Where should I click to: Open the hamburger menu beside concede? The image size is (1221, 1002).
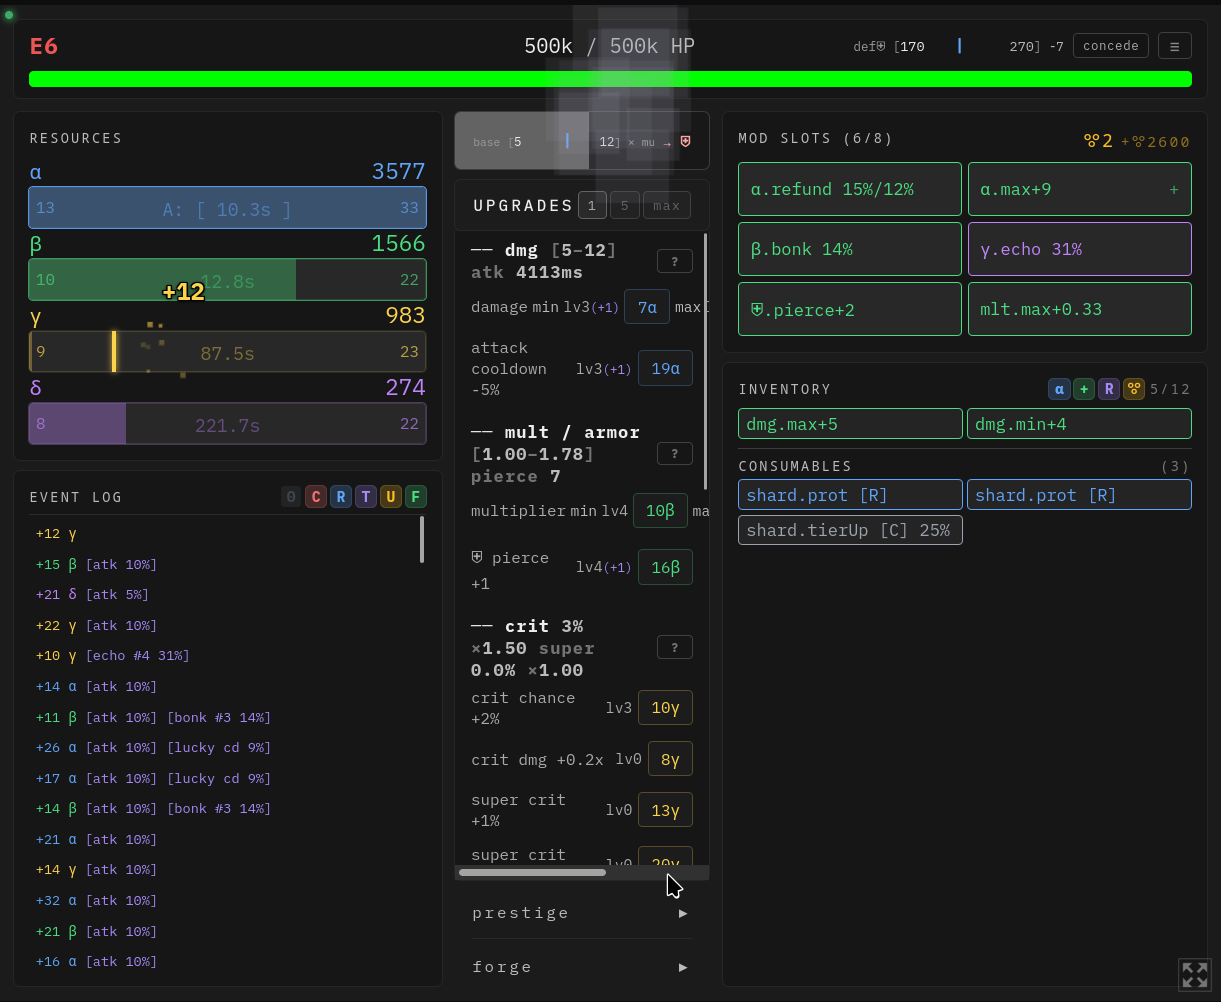1174,46
